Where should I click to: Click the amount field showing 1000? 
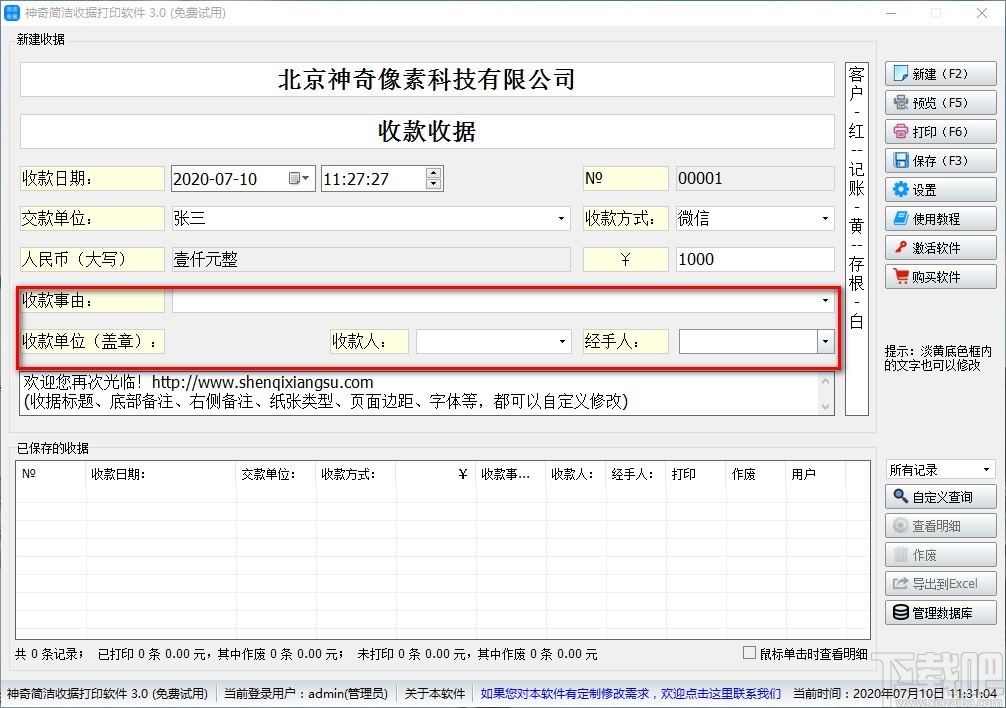tap(755, 258)
